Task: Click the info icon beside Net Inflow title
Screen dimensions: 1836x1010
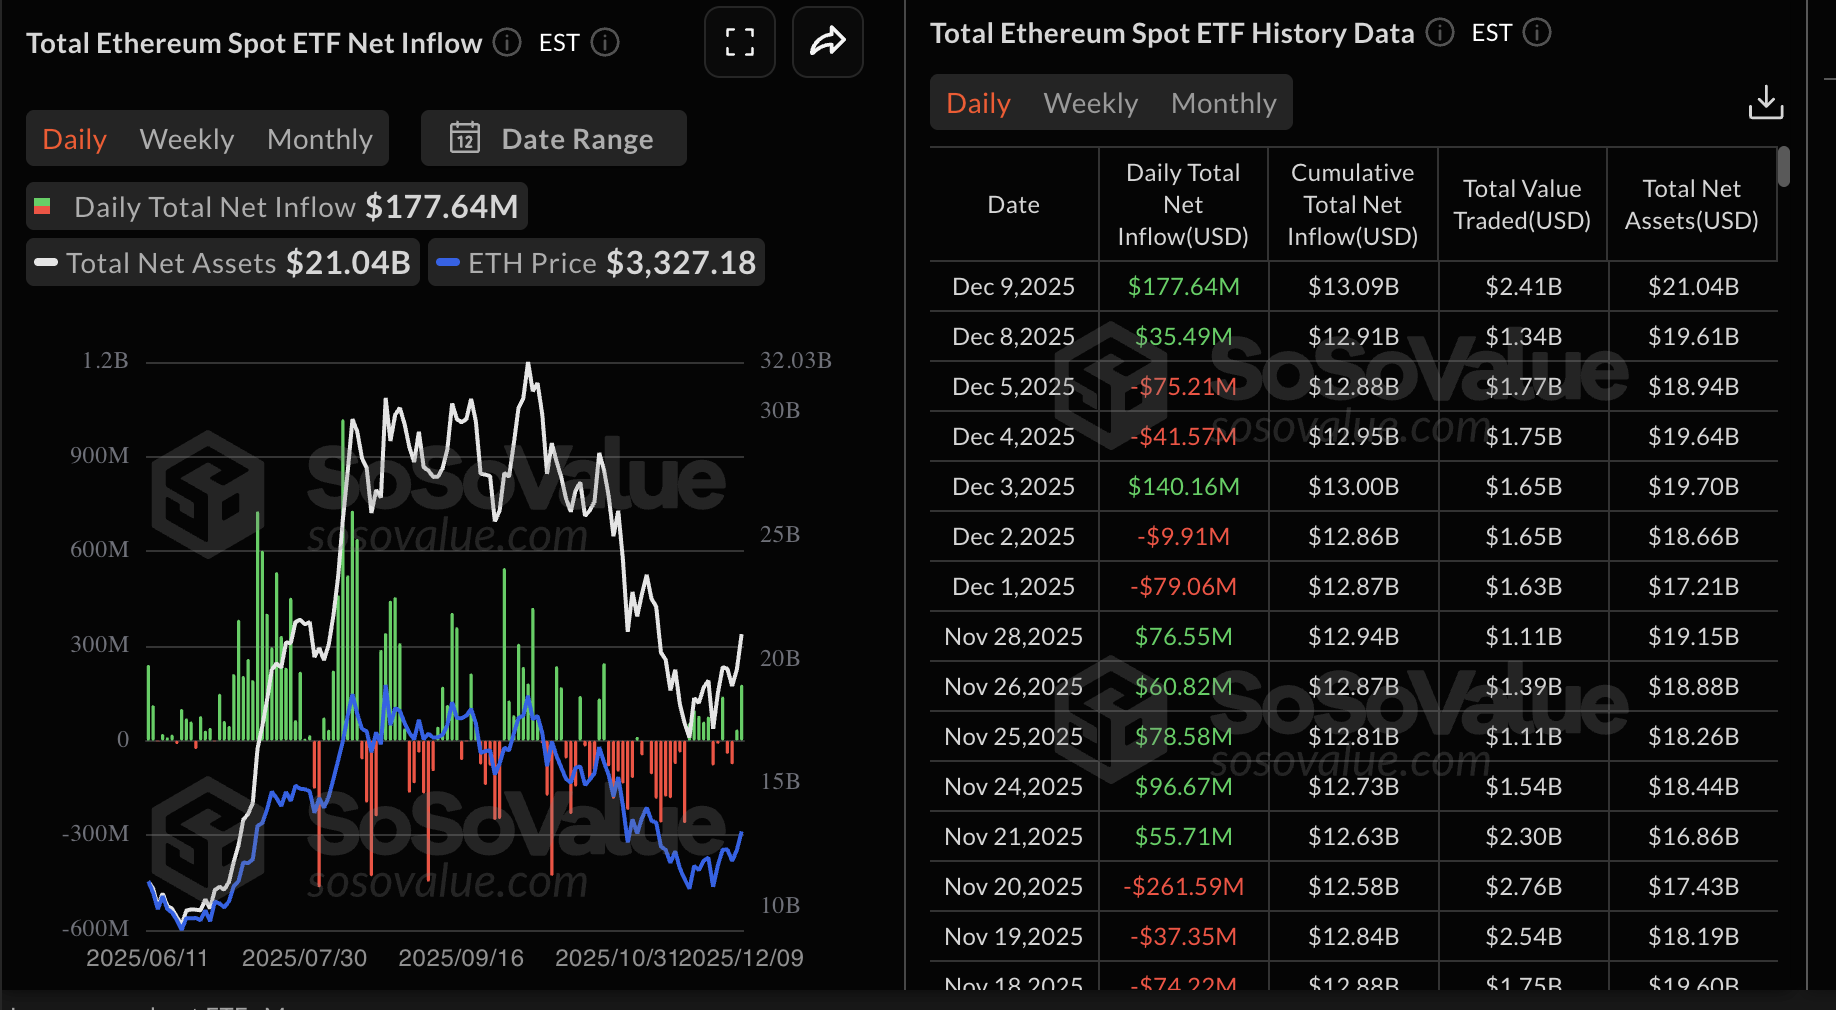Action: click(x=506, y=43)
